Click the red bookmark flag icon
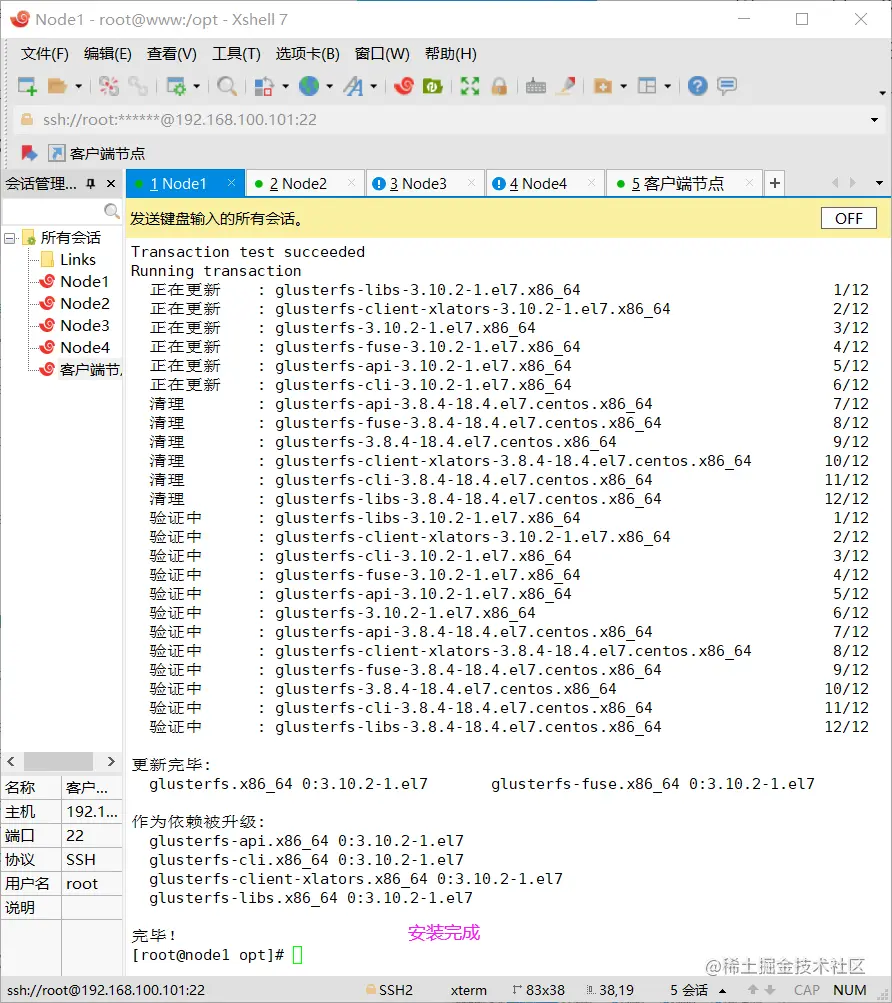The image size is (892, 1003). [29, 153]
